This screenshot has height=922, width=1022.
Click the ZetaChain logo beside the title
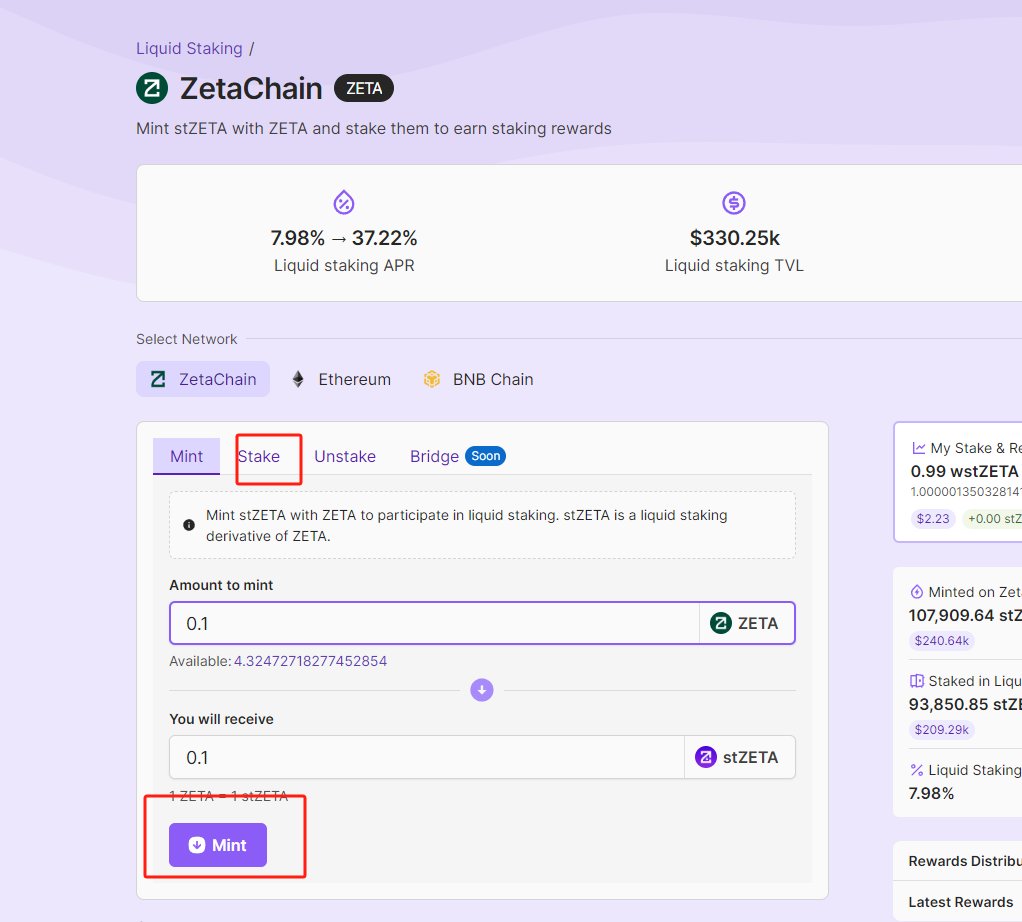click(x=152, y=88)
